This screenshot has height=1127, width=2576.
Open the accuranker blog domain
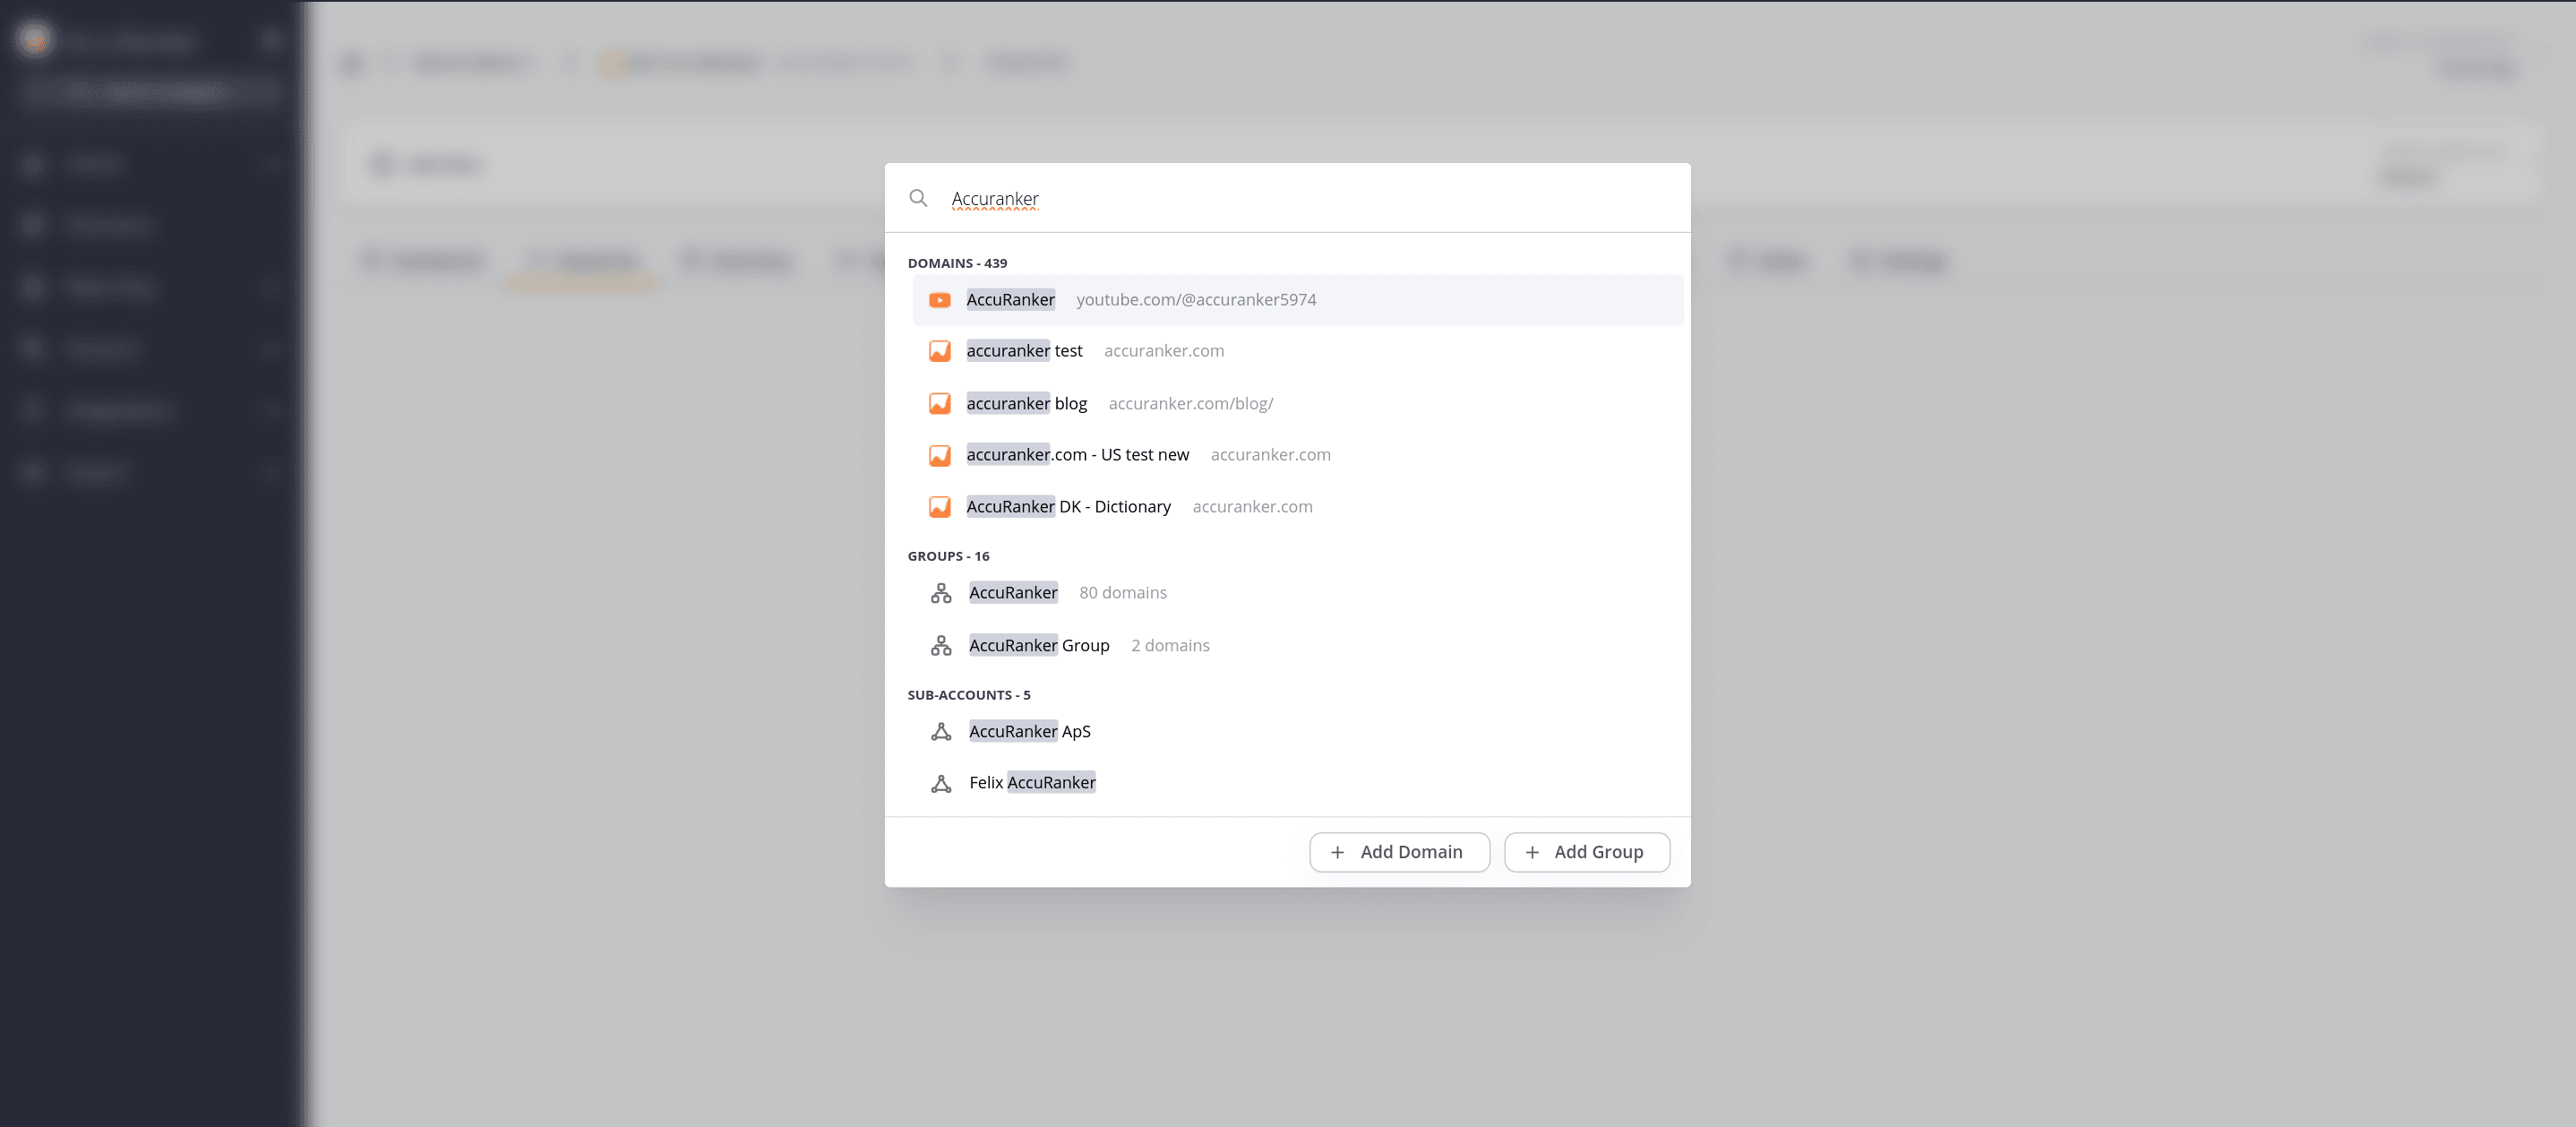point(1297,404)
